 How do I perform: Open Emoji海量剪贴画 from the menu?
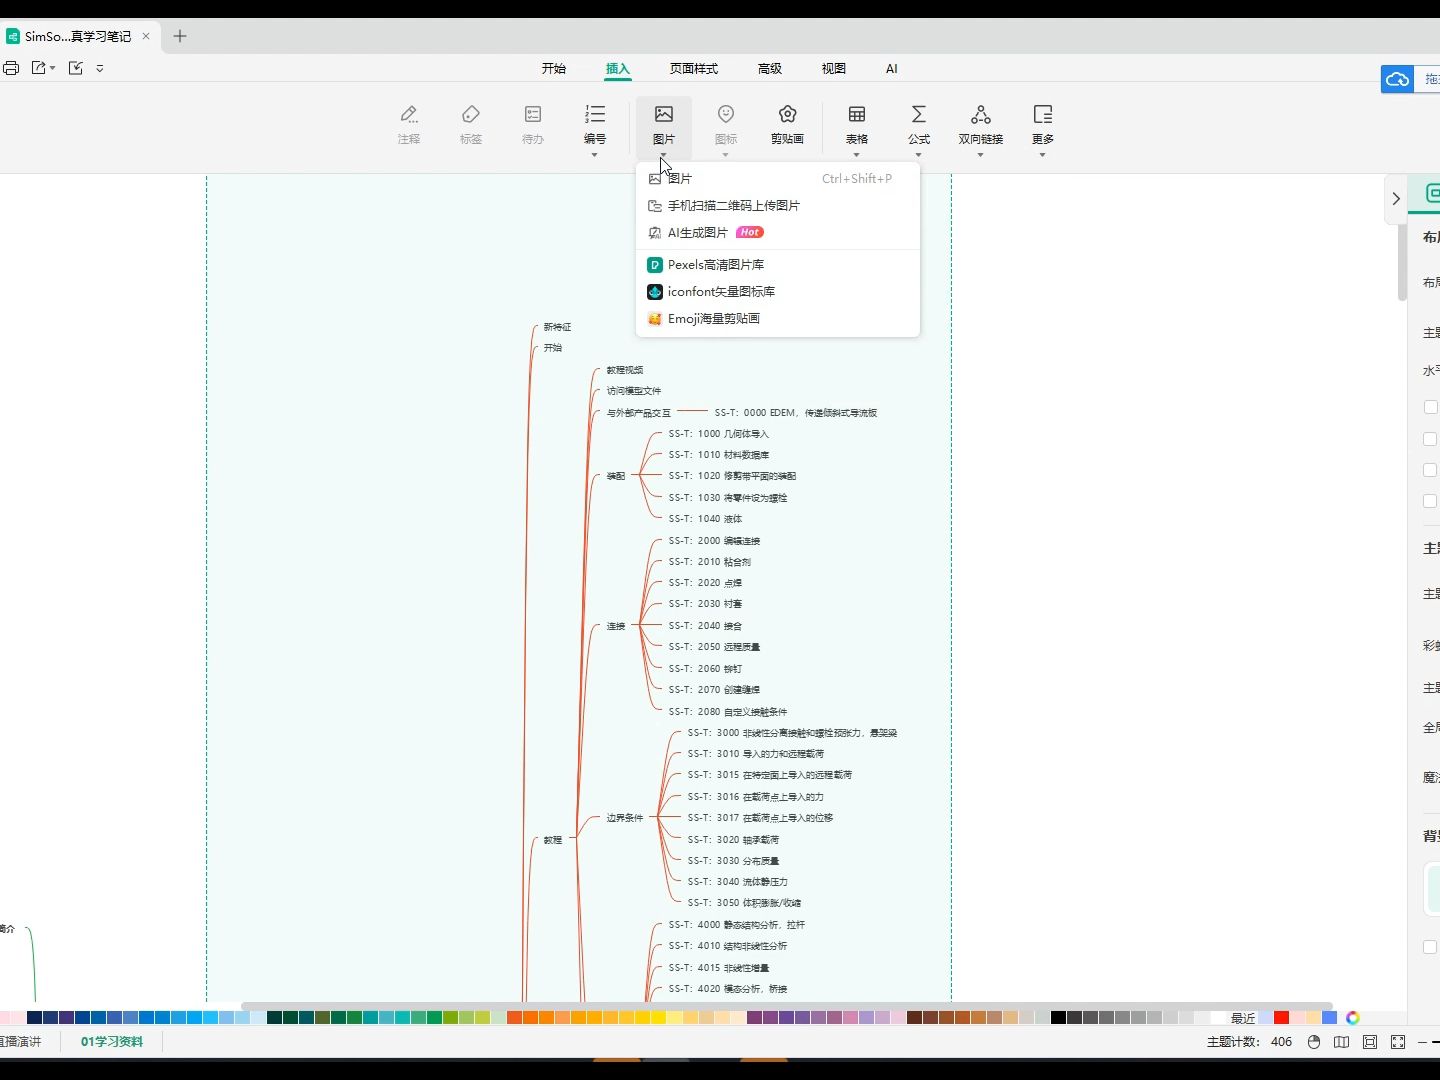(x=778, y=319)
